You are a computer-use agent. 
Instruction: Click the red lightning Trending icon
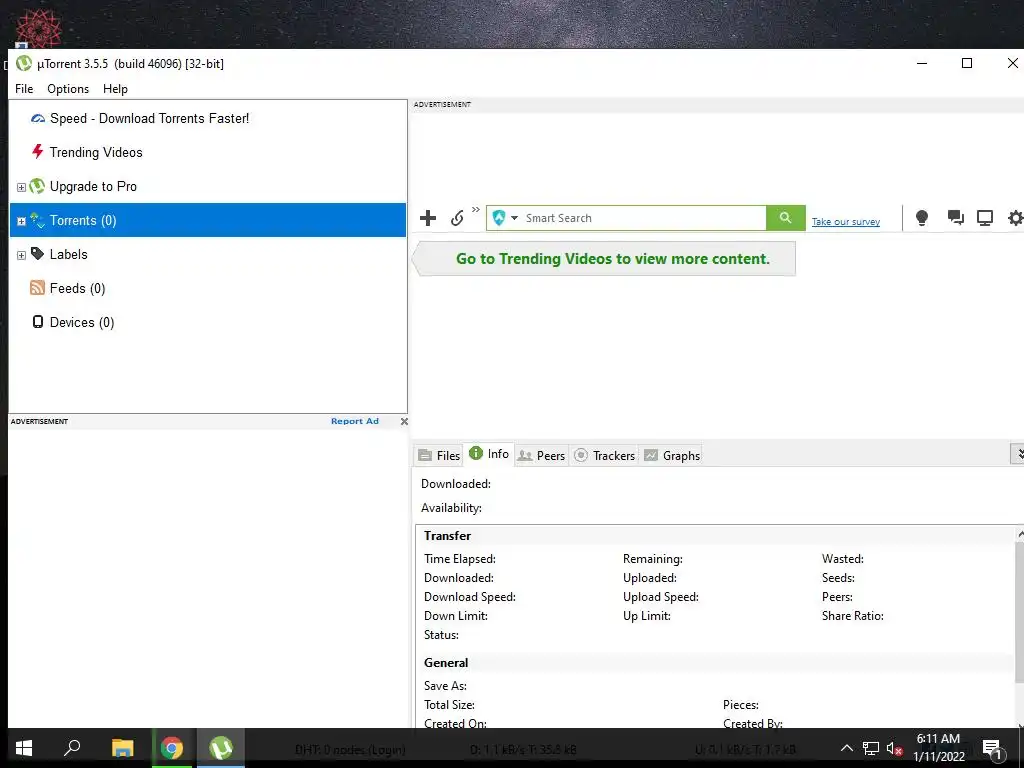38,152
